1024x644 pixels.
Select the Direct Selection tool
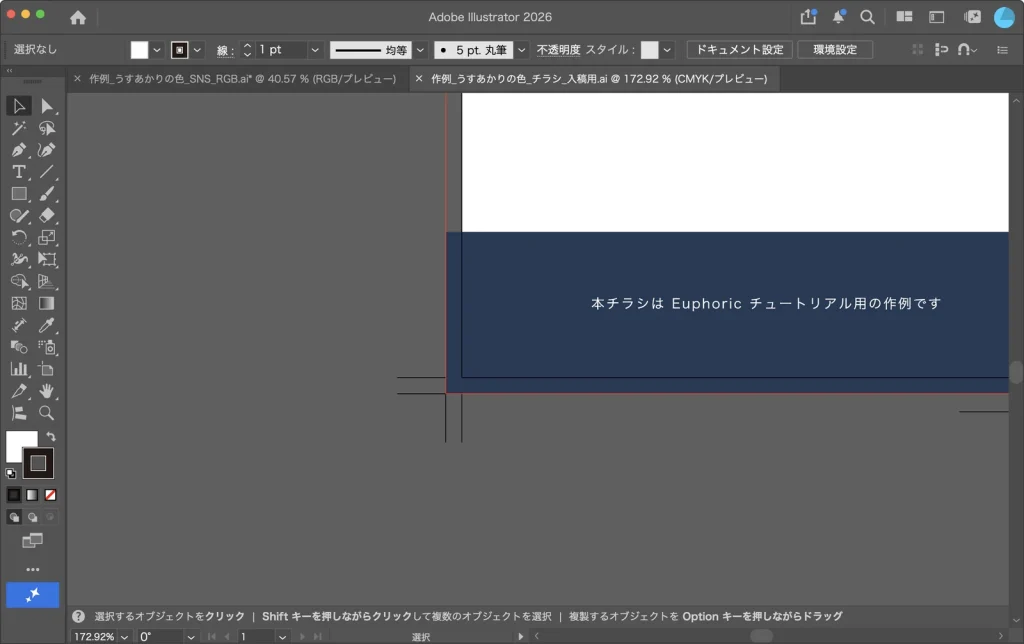coord(46,106)
